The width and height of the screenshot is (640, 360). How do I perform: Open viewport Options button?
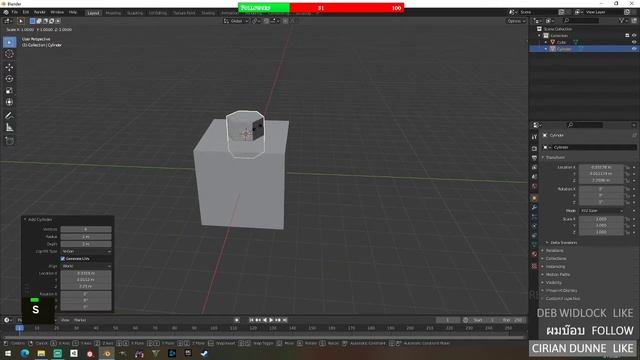tap(516, 21)
